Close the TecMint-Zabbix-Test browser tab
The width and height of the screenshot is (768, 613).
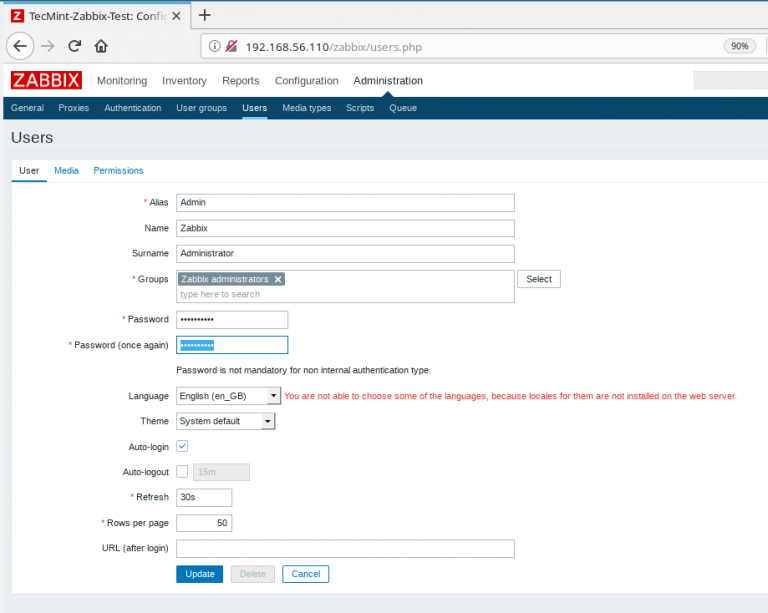[176, 15]
